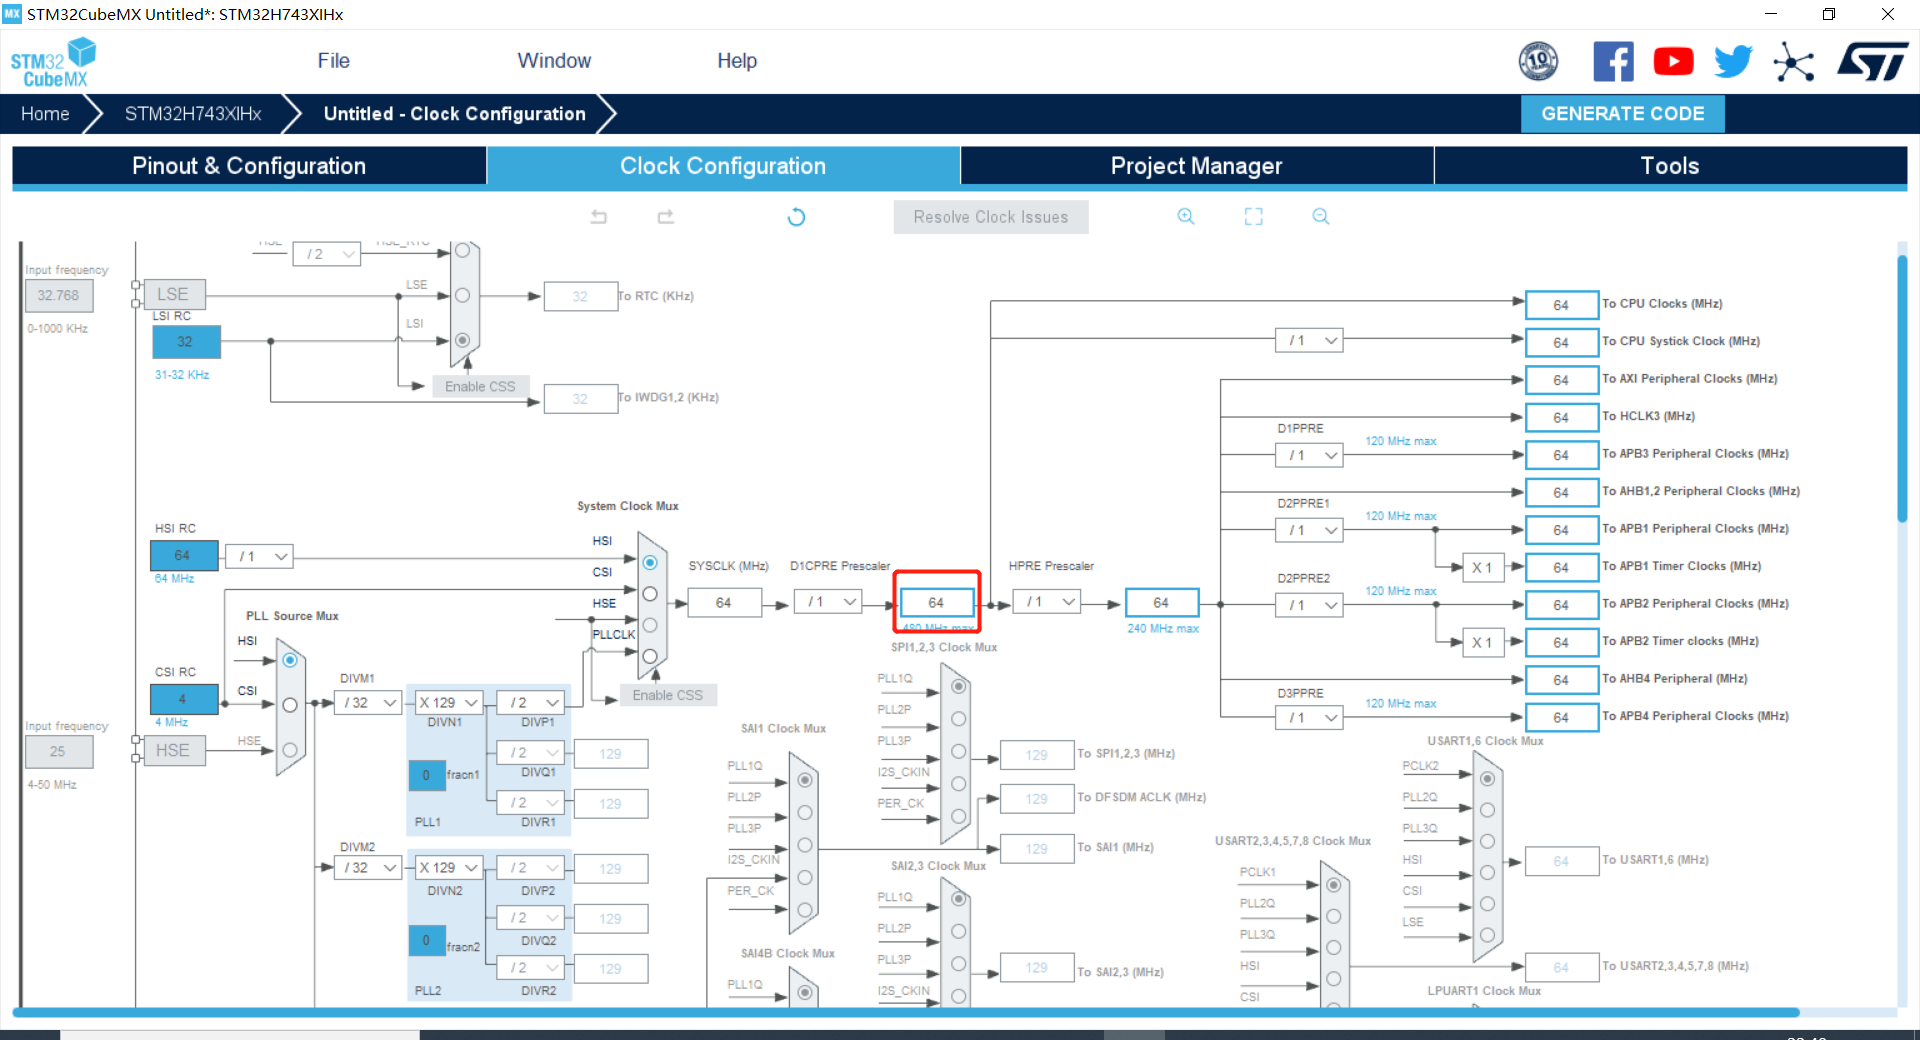This screenshot has width=1920, height=1040.
Task: Open the File menu
Action: point(333,61)
